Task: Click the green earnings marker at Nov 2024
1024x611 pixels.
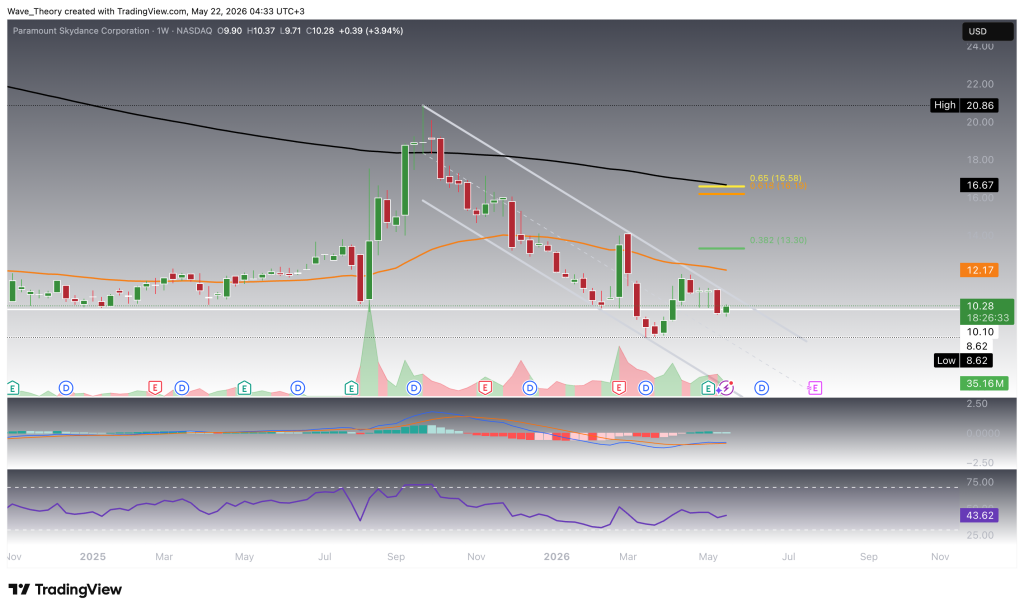Action: point(12,388)
